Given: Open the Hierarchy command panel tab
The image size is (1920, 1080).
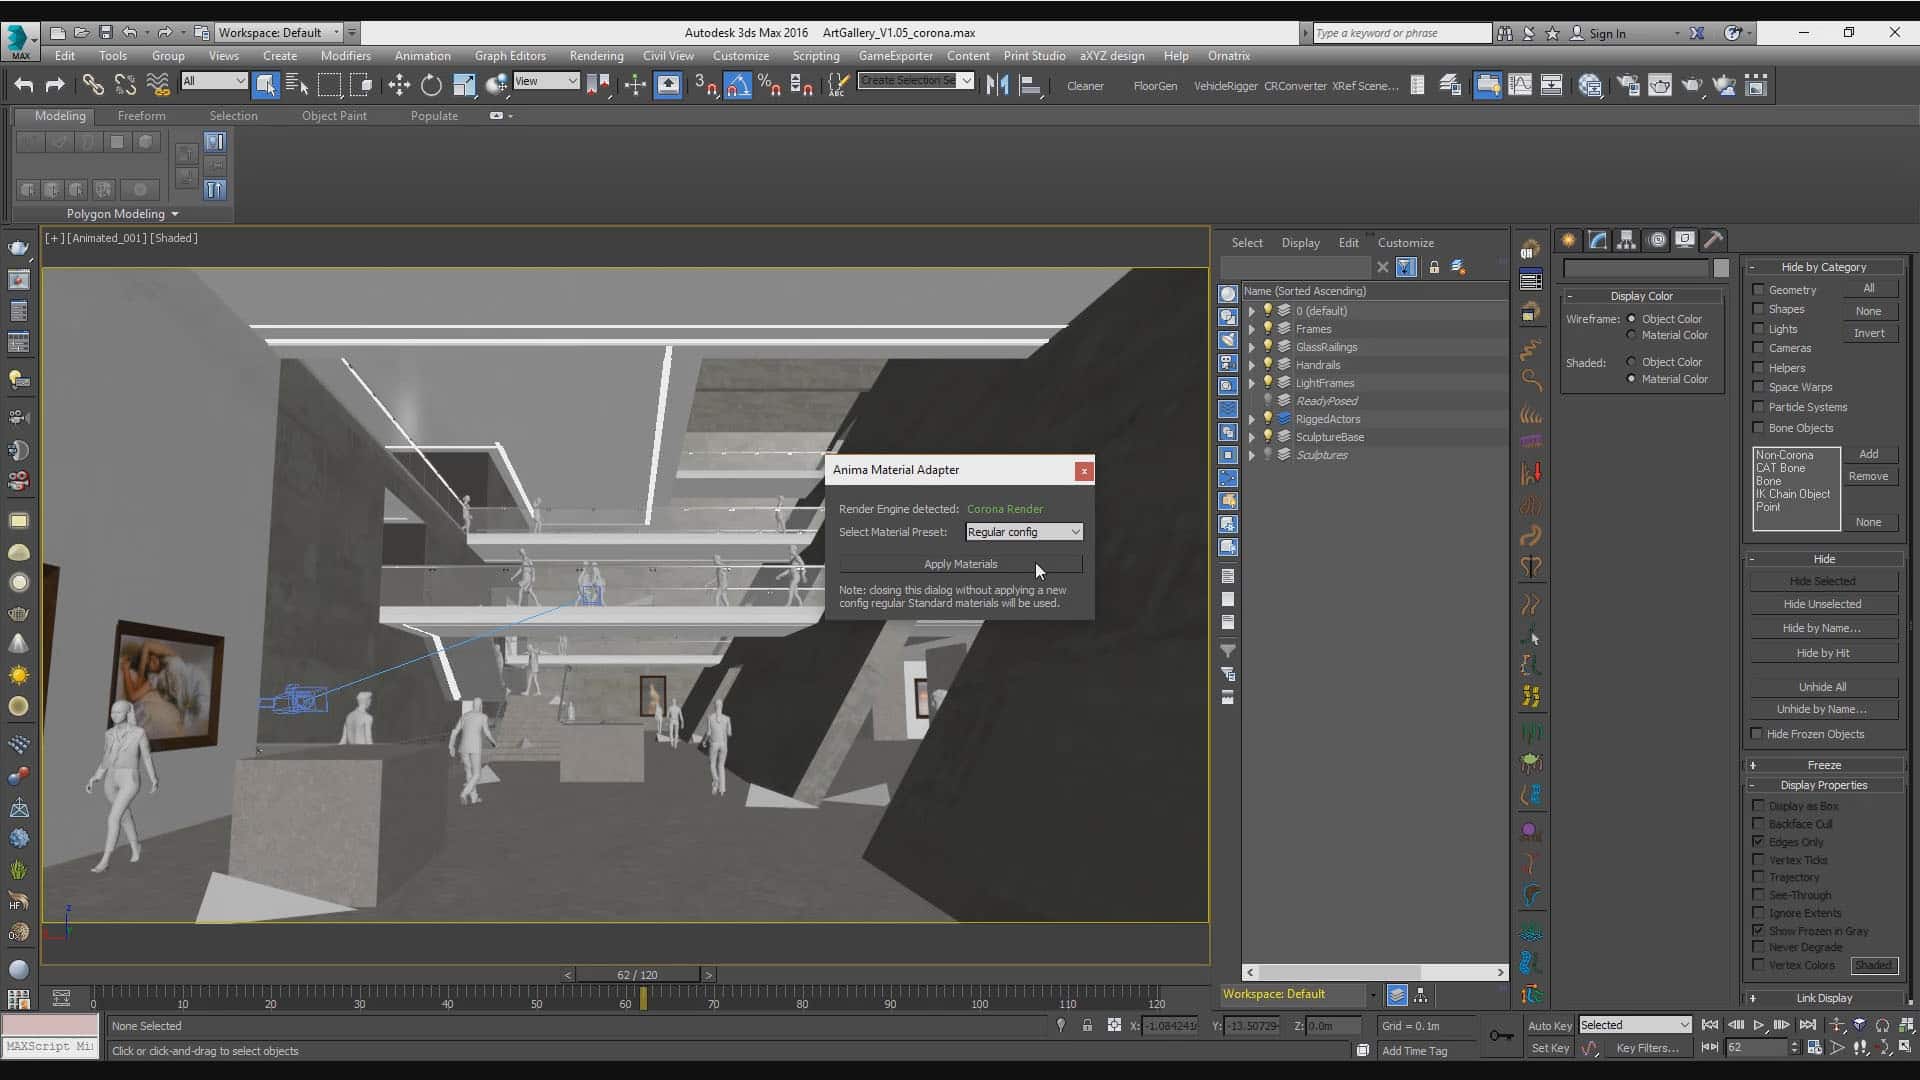Looking at the screenshot, I should (1626, 240).
